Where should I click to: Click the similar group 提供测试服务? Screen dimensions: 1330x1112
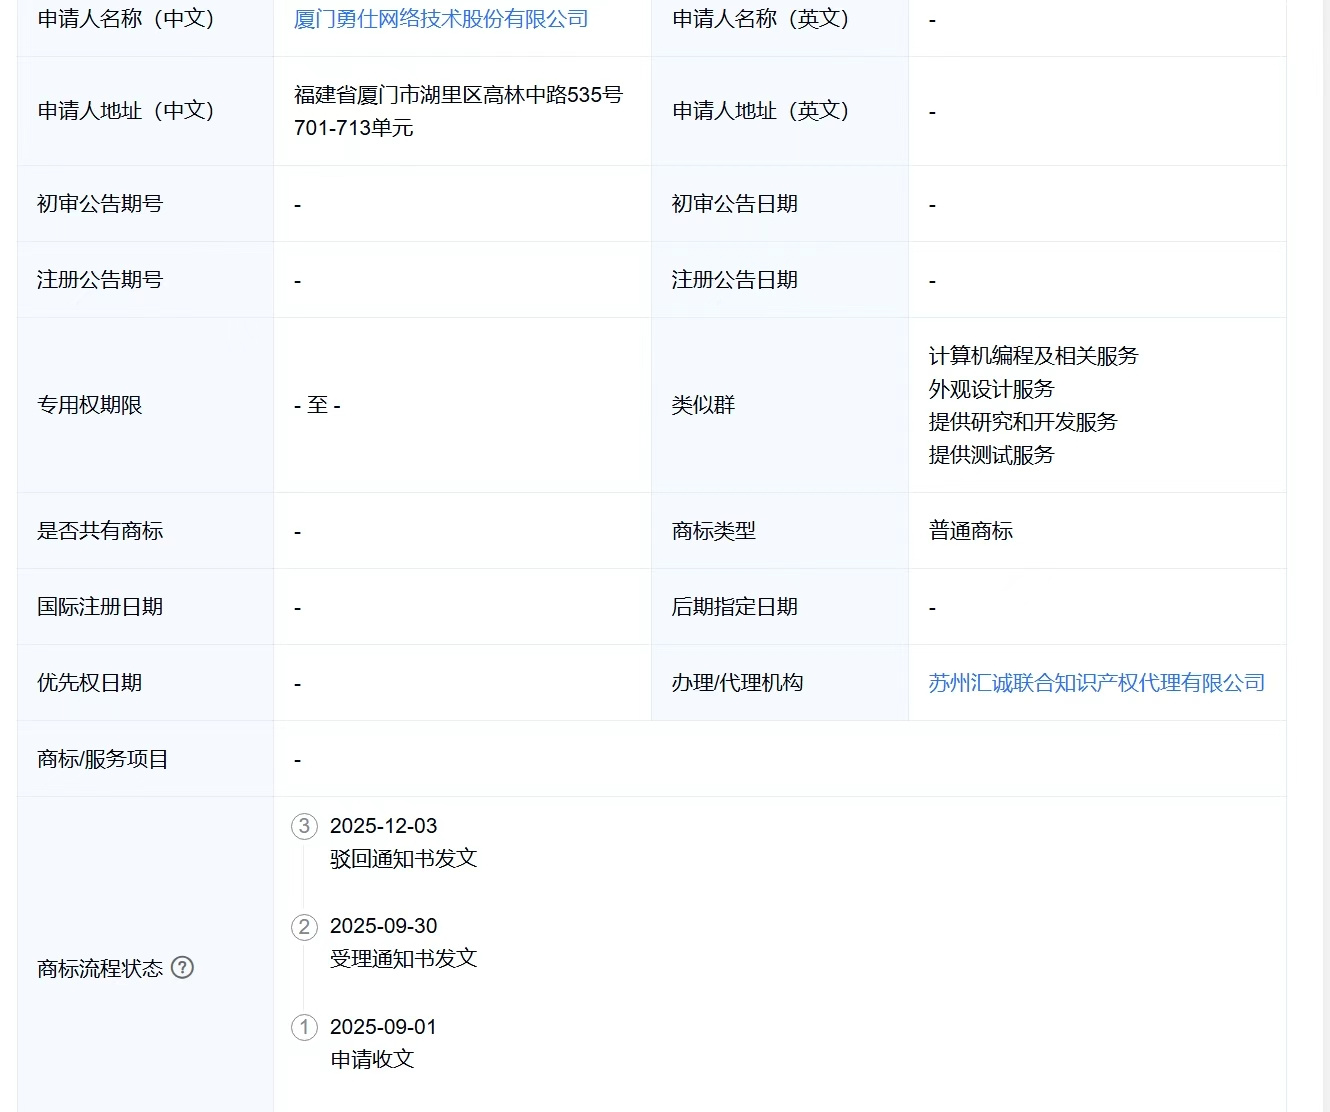point(992,455)
